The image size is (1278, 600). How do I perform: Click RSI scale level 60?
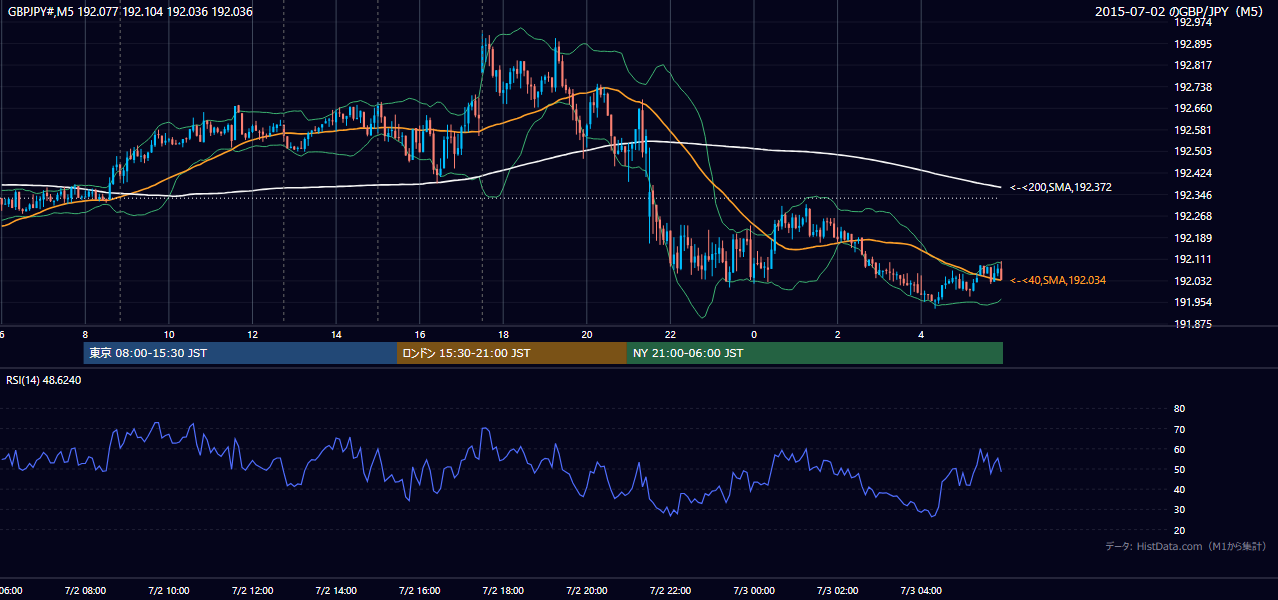tap(1179, 449)
